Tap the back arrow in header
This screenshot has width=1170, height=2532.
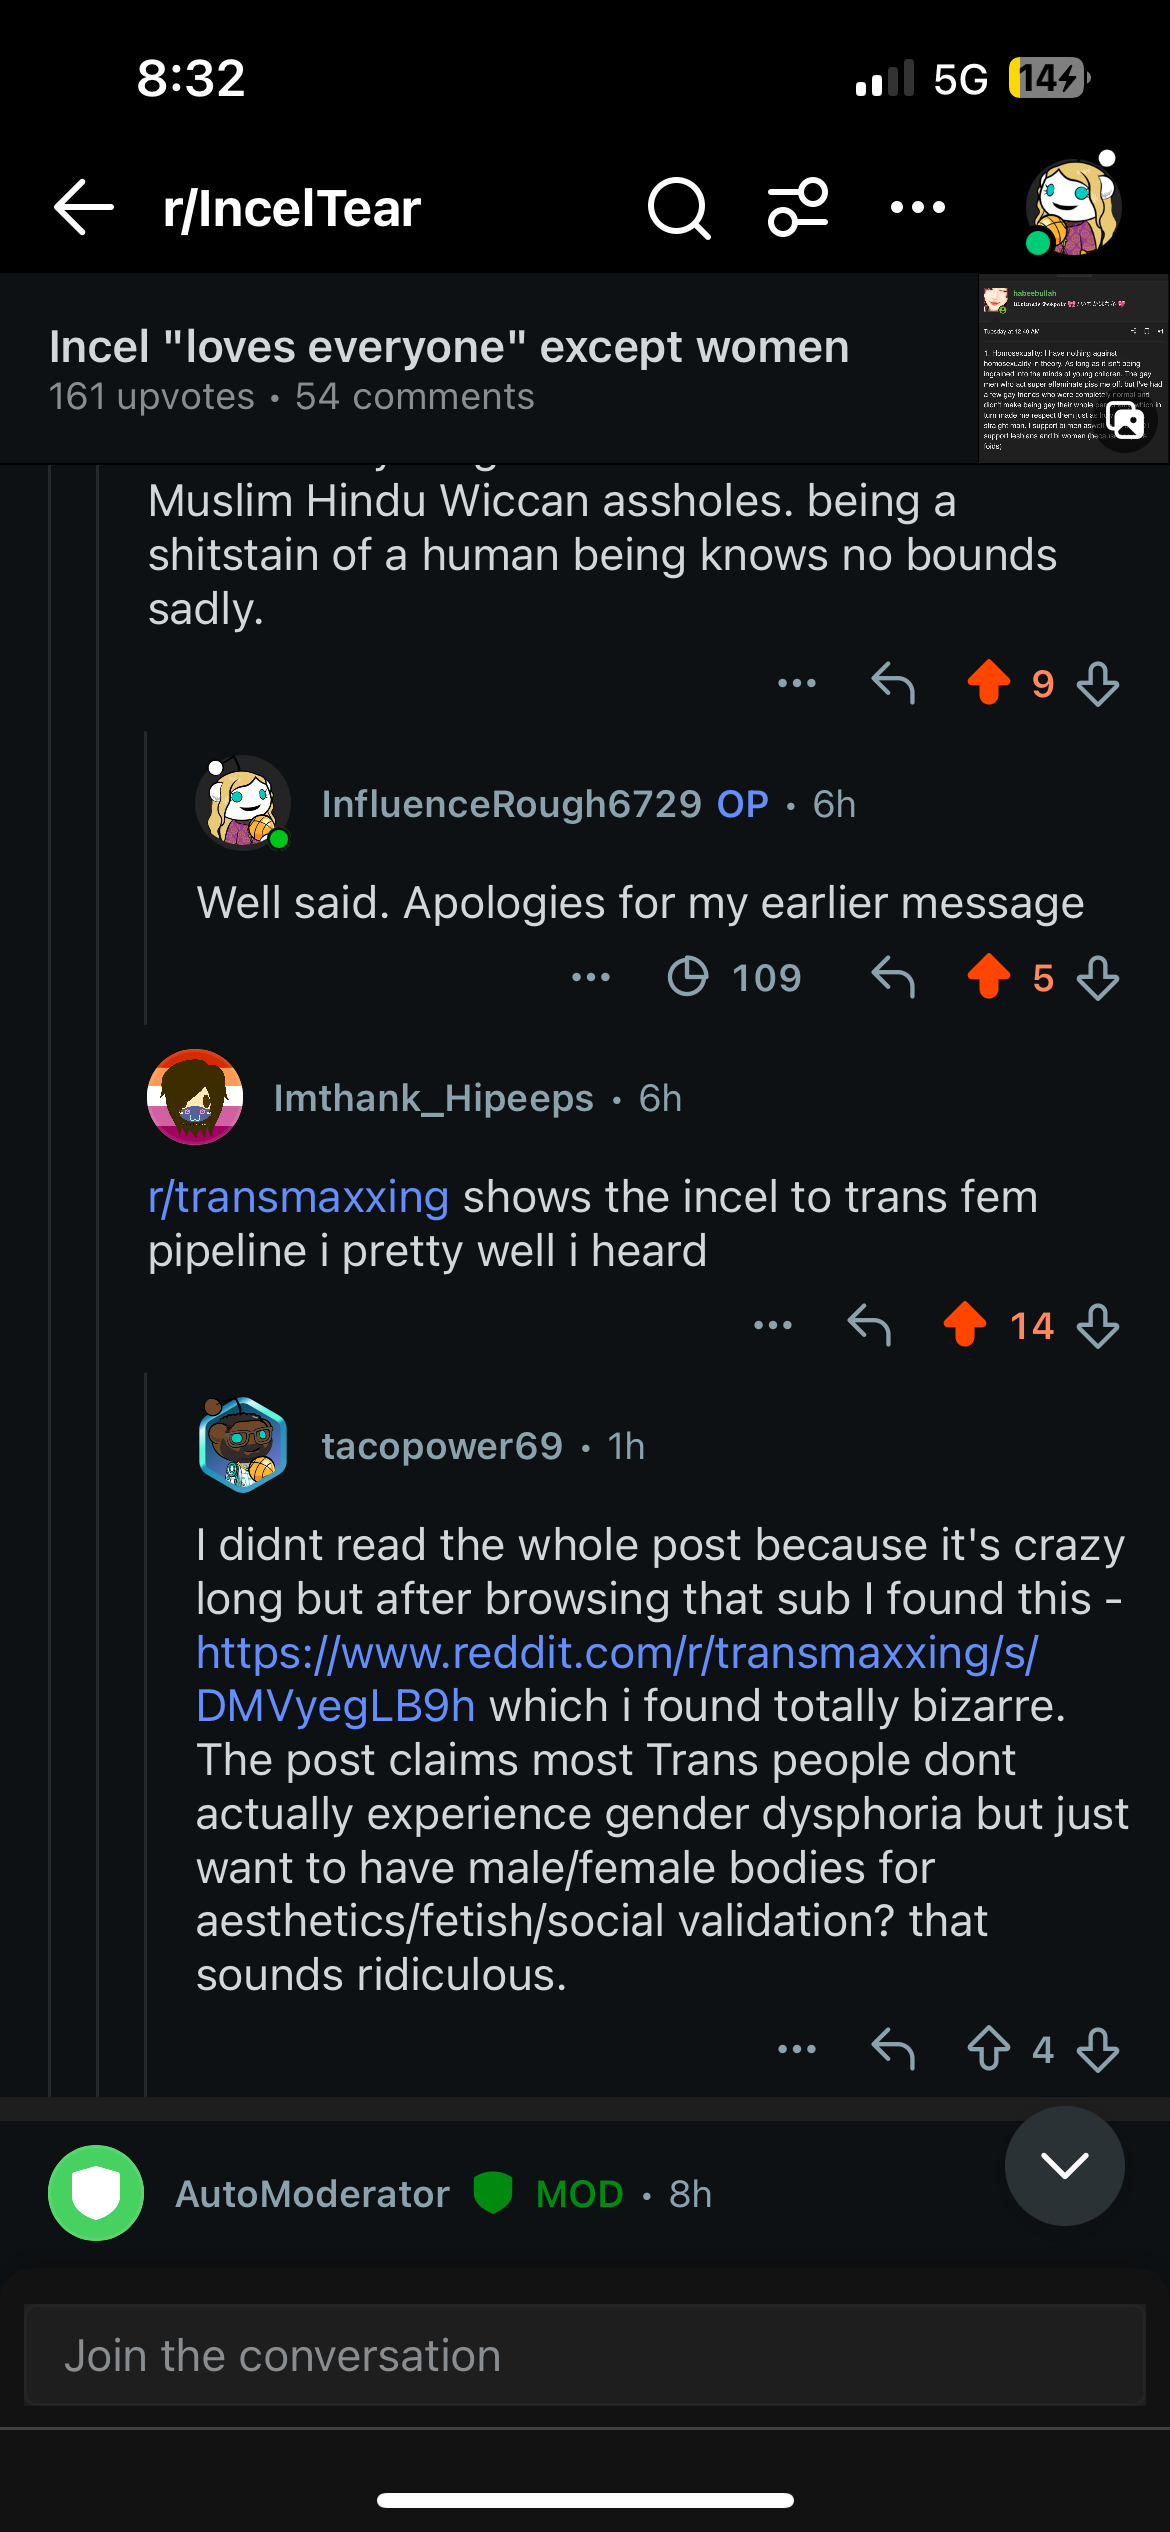pos(84,208)
